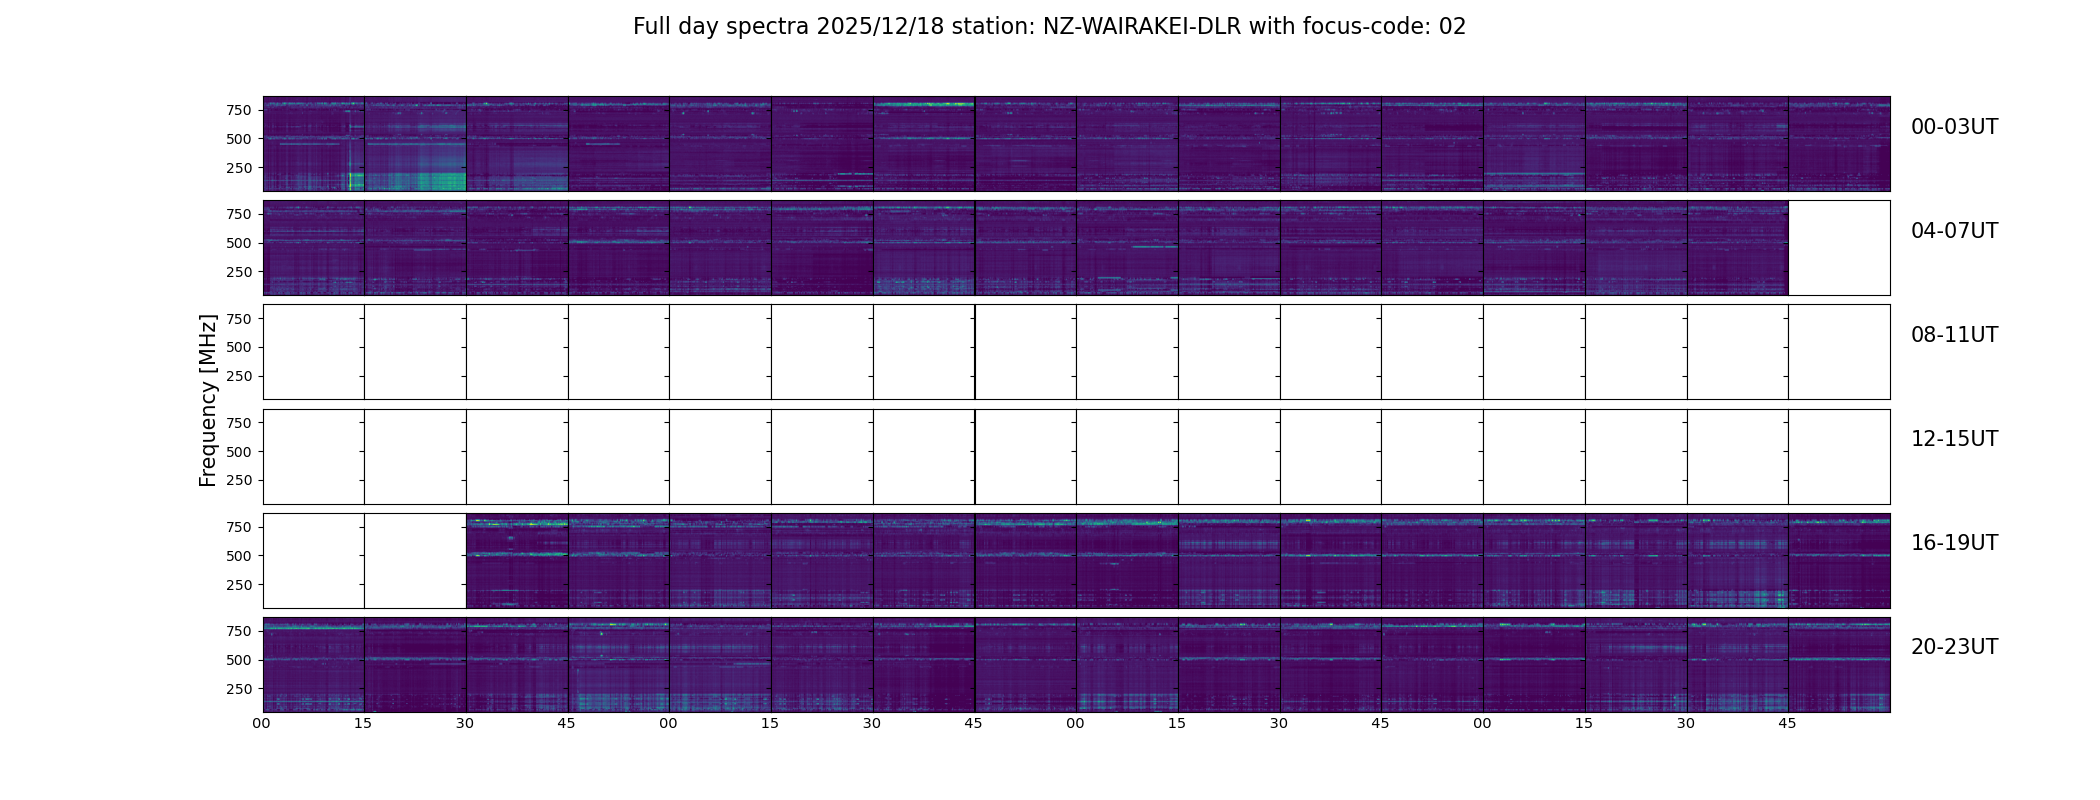Click the 750 tick of the 08-11UT row
2100x800 pixels.
tap(239, 318)
